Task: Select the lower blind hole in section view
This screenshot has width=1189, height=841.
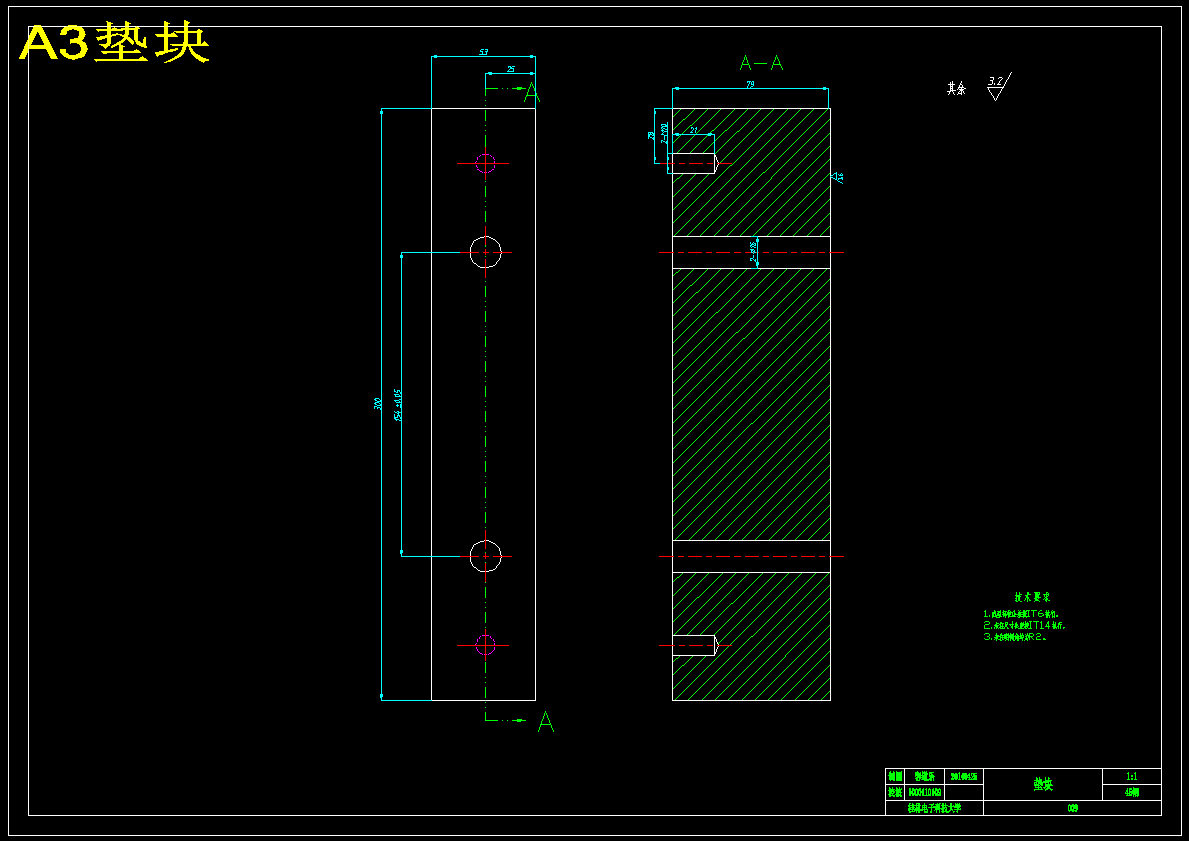Action: click(x=695, y=645)
